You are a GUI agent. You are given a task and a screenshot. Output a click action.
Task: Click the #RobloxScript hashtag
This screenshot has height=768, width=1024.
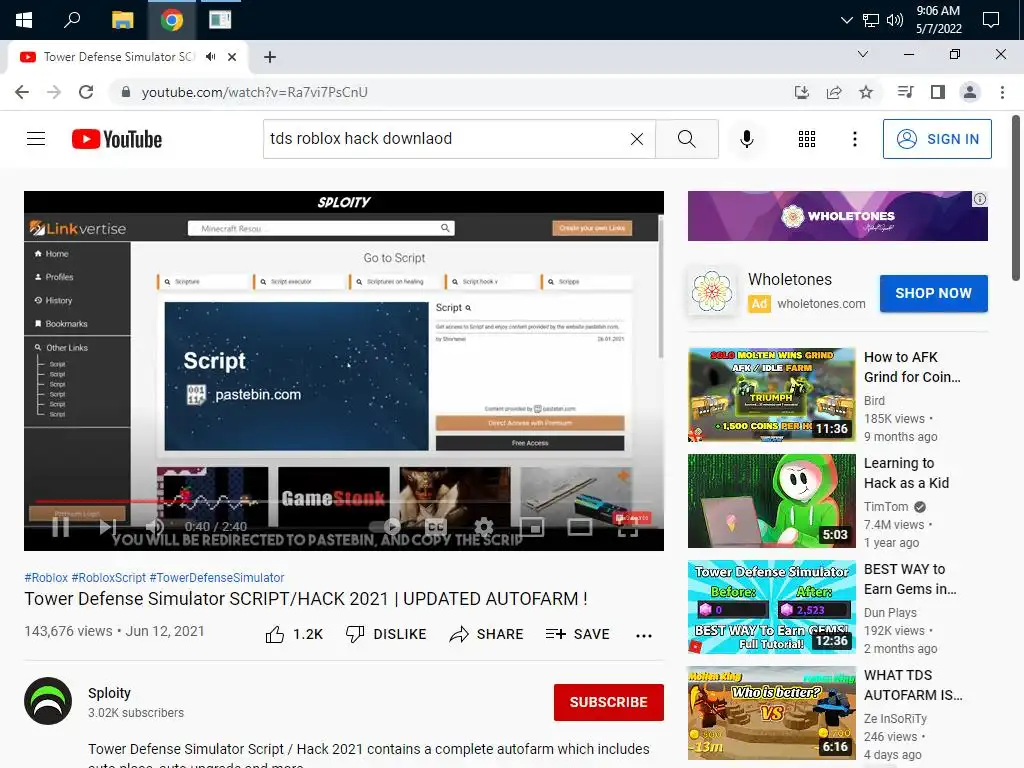(x=108, y=578)
